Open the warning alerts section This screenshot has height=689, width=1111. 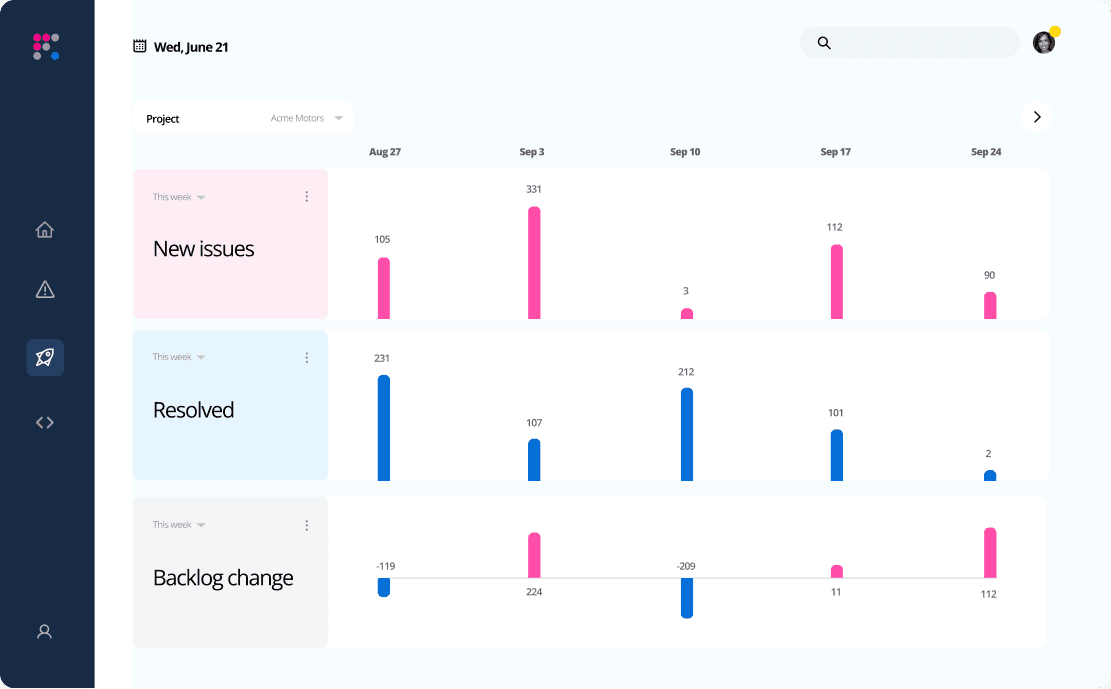(x=45, y=290)
